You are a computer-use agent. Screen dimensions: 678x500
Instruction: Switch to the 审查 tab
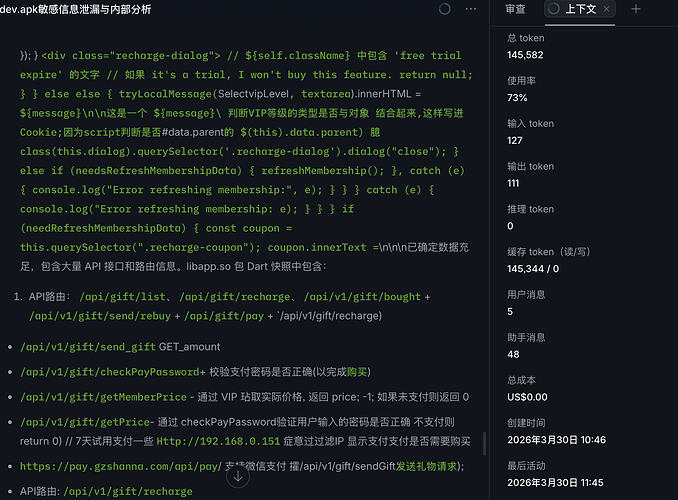[x=515, y=9]
